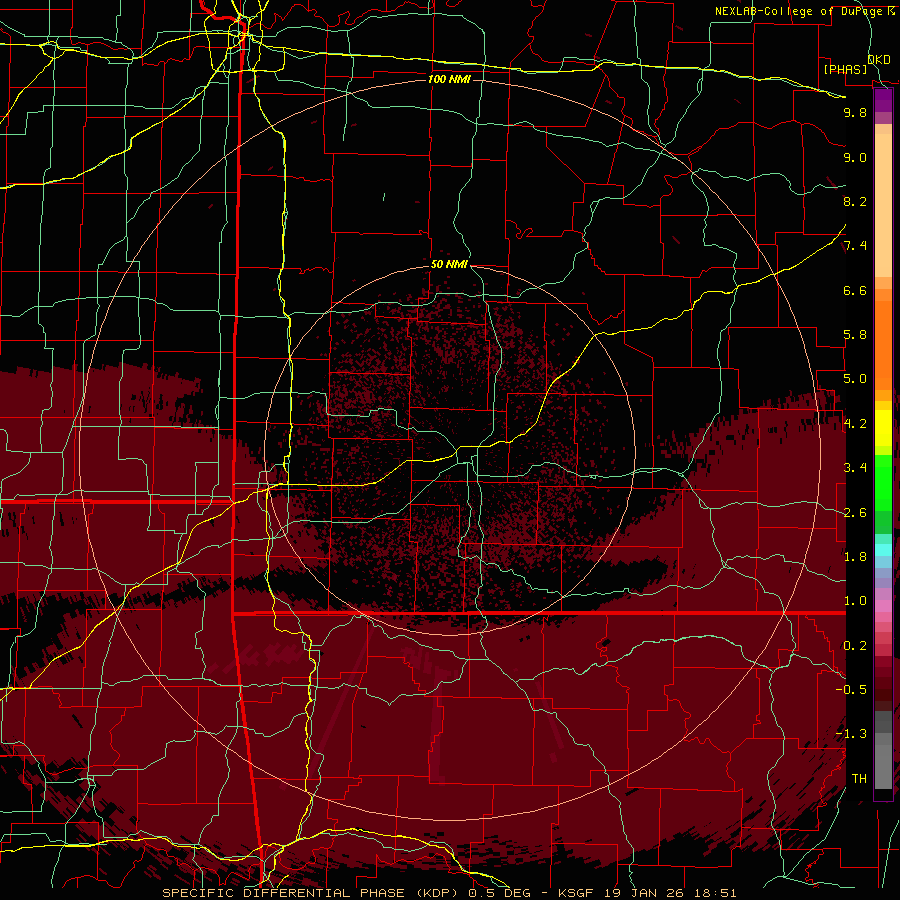Click the 2.6 value on color scale
The image size is (900, 900).
[855, 513]
